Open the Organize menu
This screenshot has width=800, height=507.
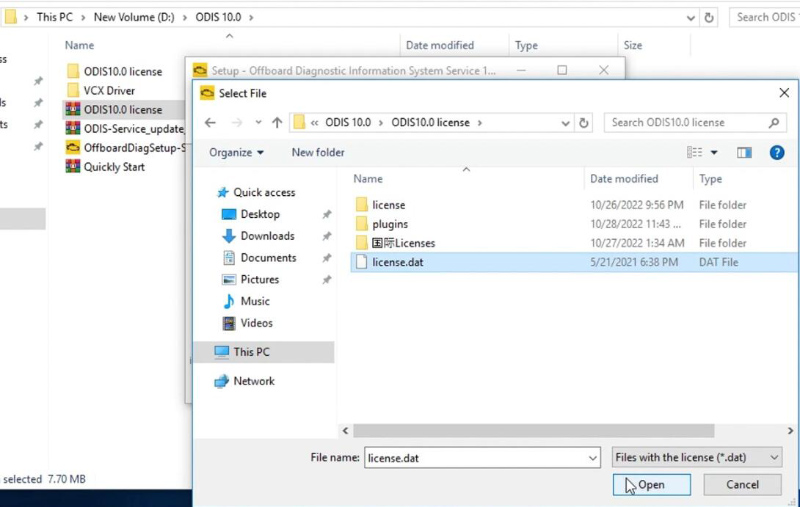pyautogui.click(x=236, y=153)
